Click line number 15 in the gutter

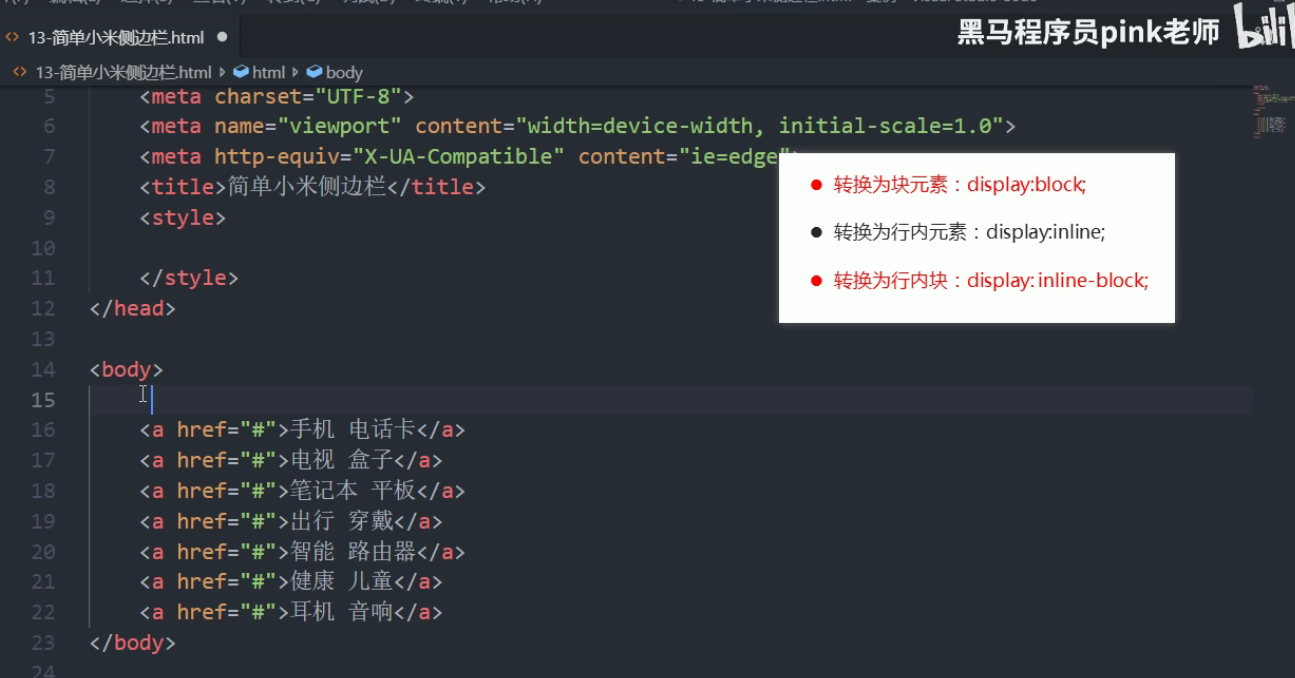[x=42, y=399]
